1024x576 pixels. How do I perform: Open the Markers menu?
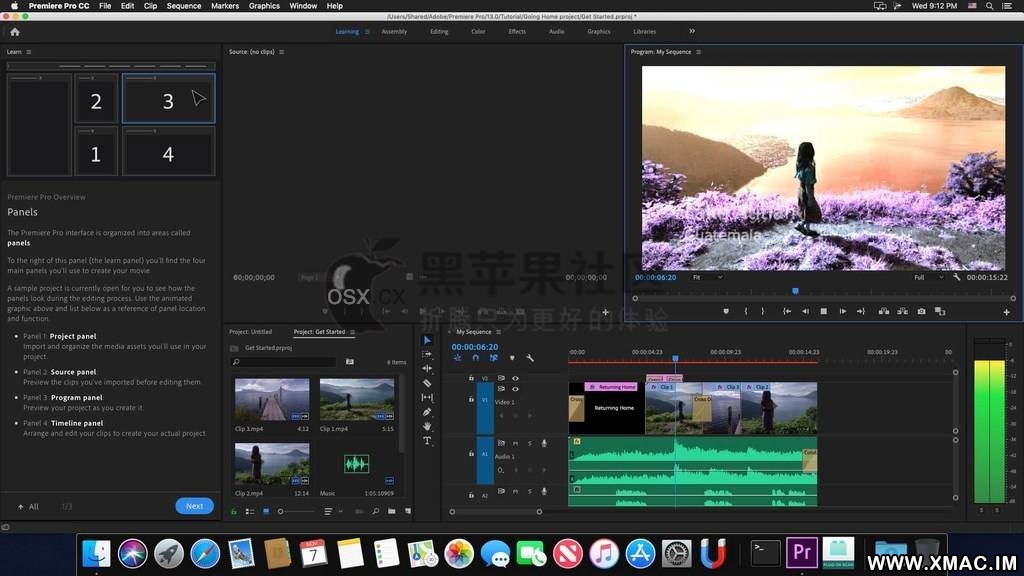coord(225,6)
